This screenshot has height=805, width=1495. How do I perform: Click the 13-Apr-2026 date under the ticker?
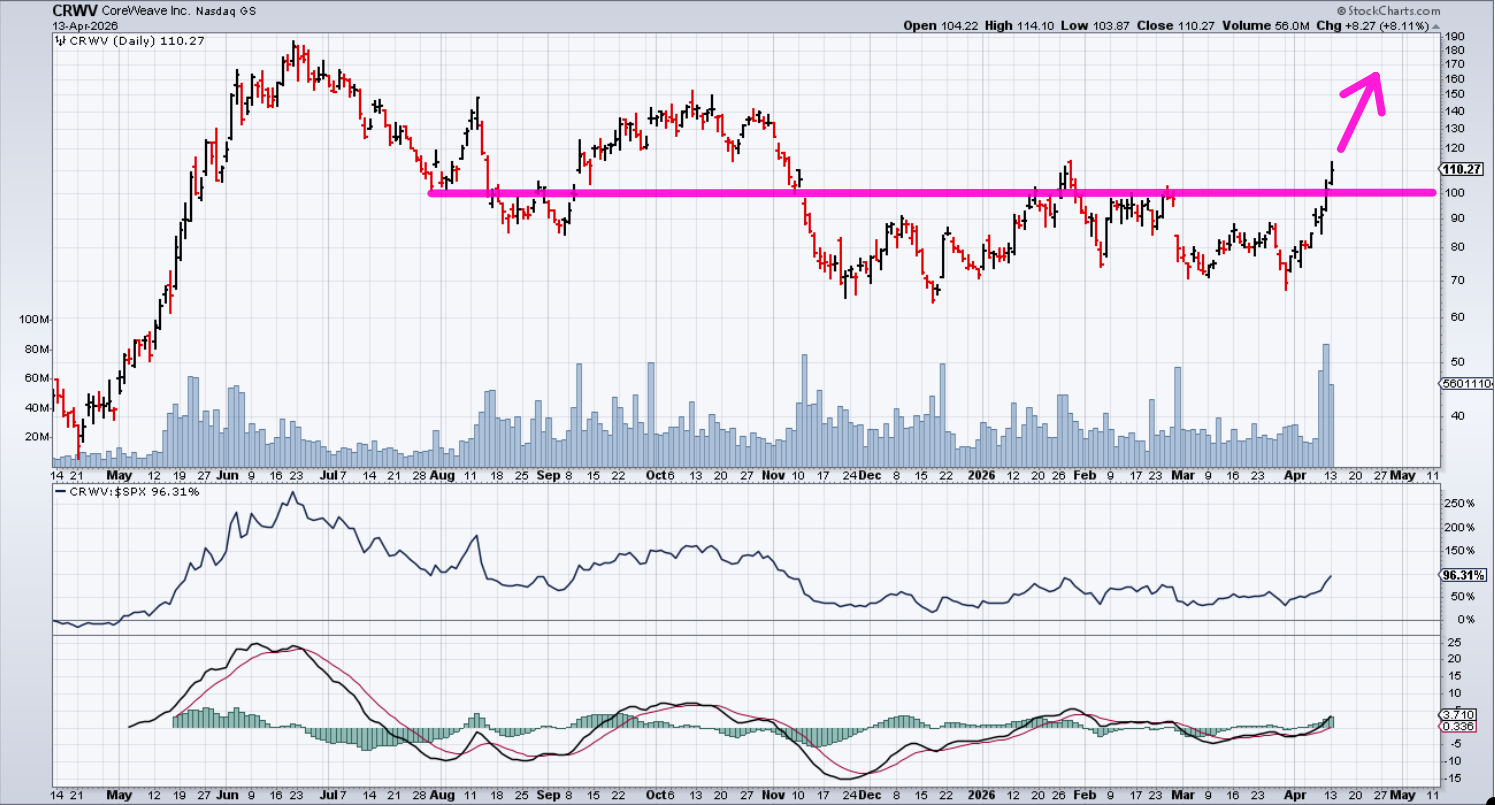point(86,25)
